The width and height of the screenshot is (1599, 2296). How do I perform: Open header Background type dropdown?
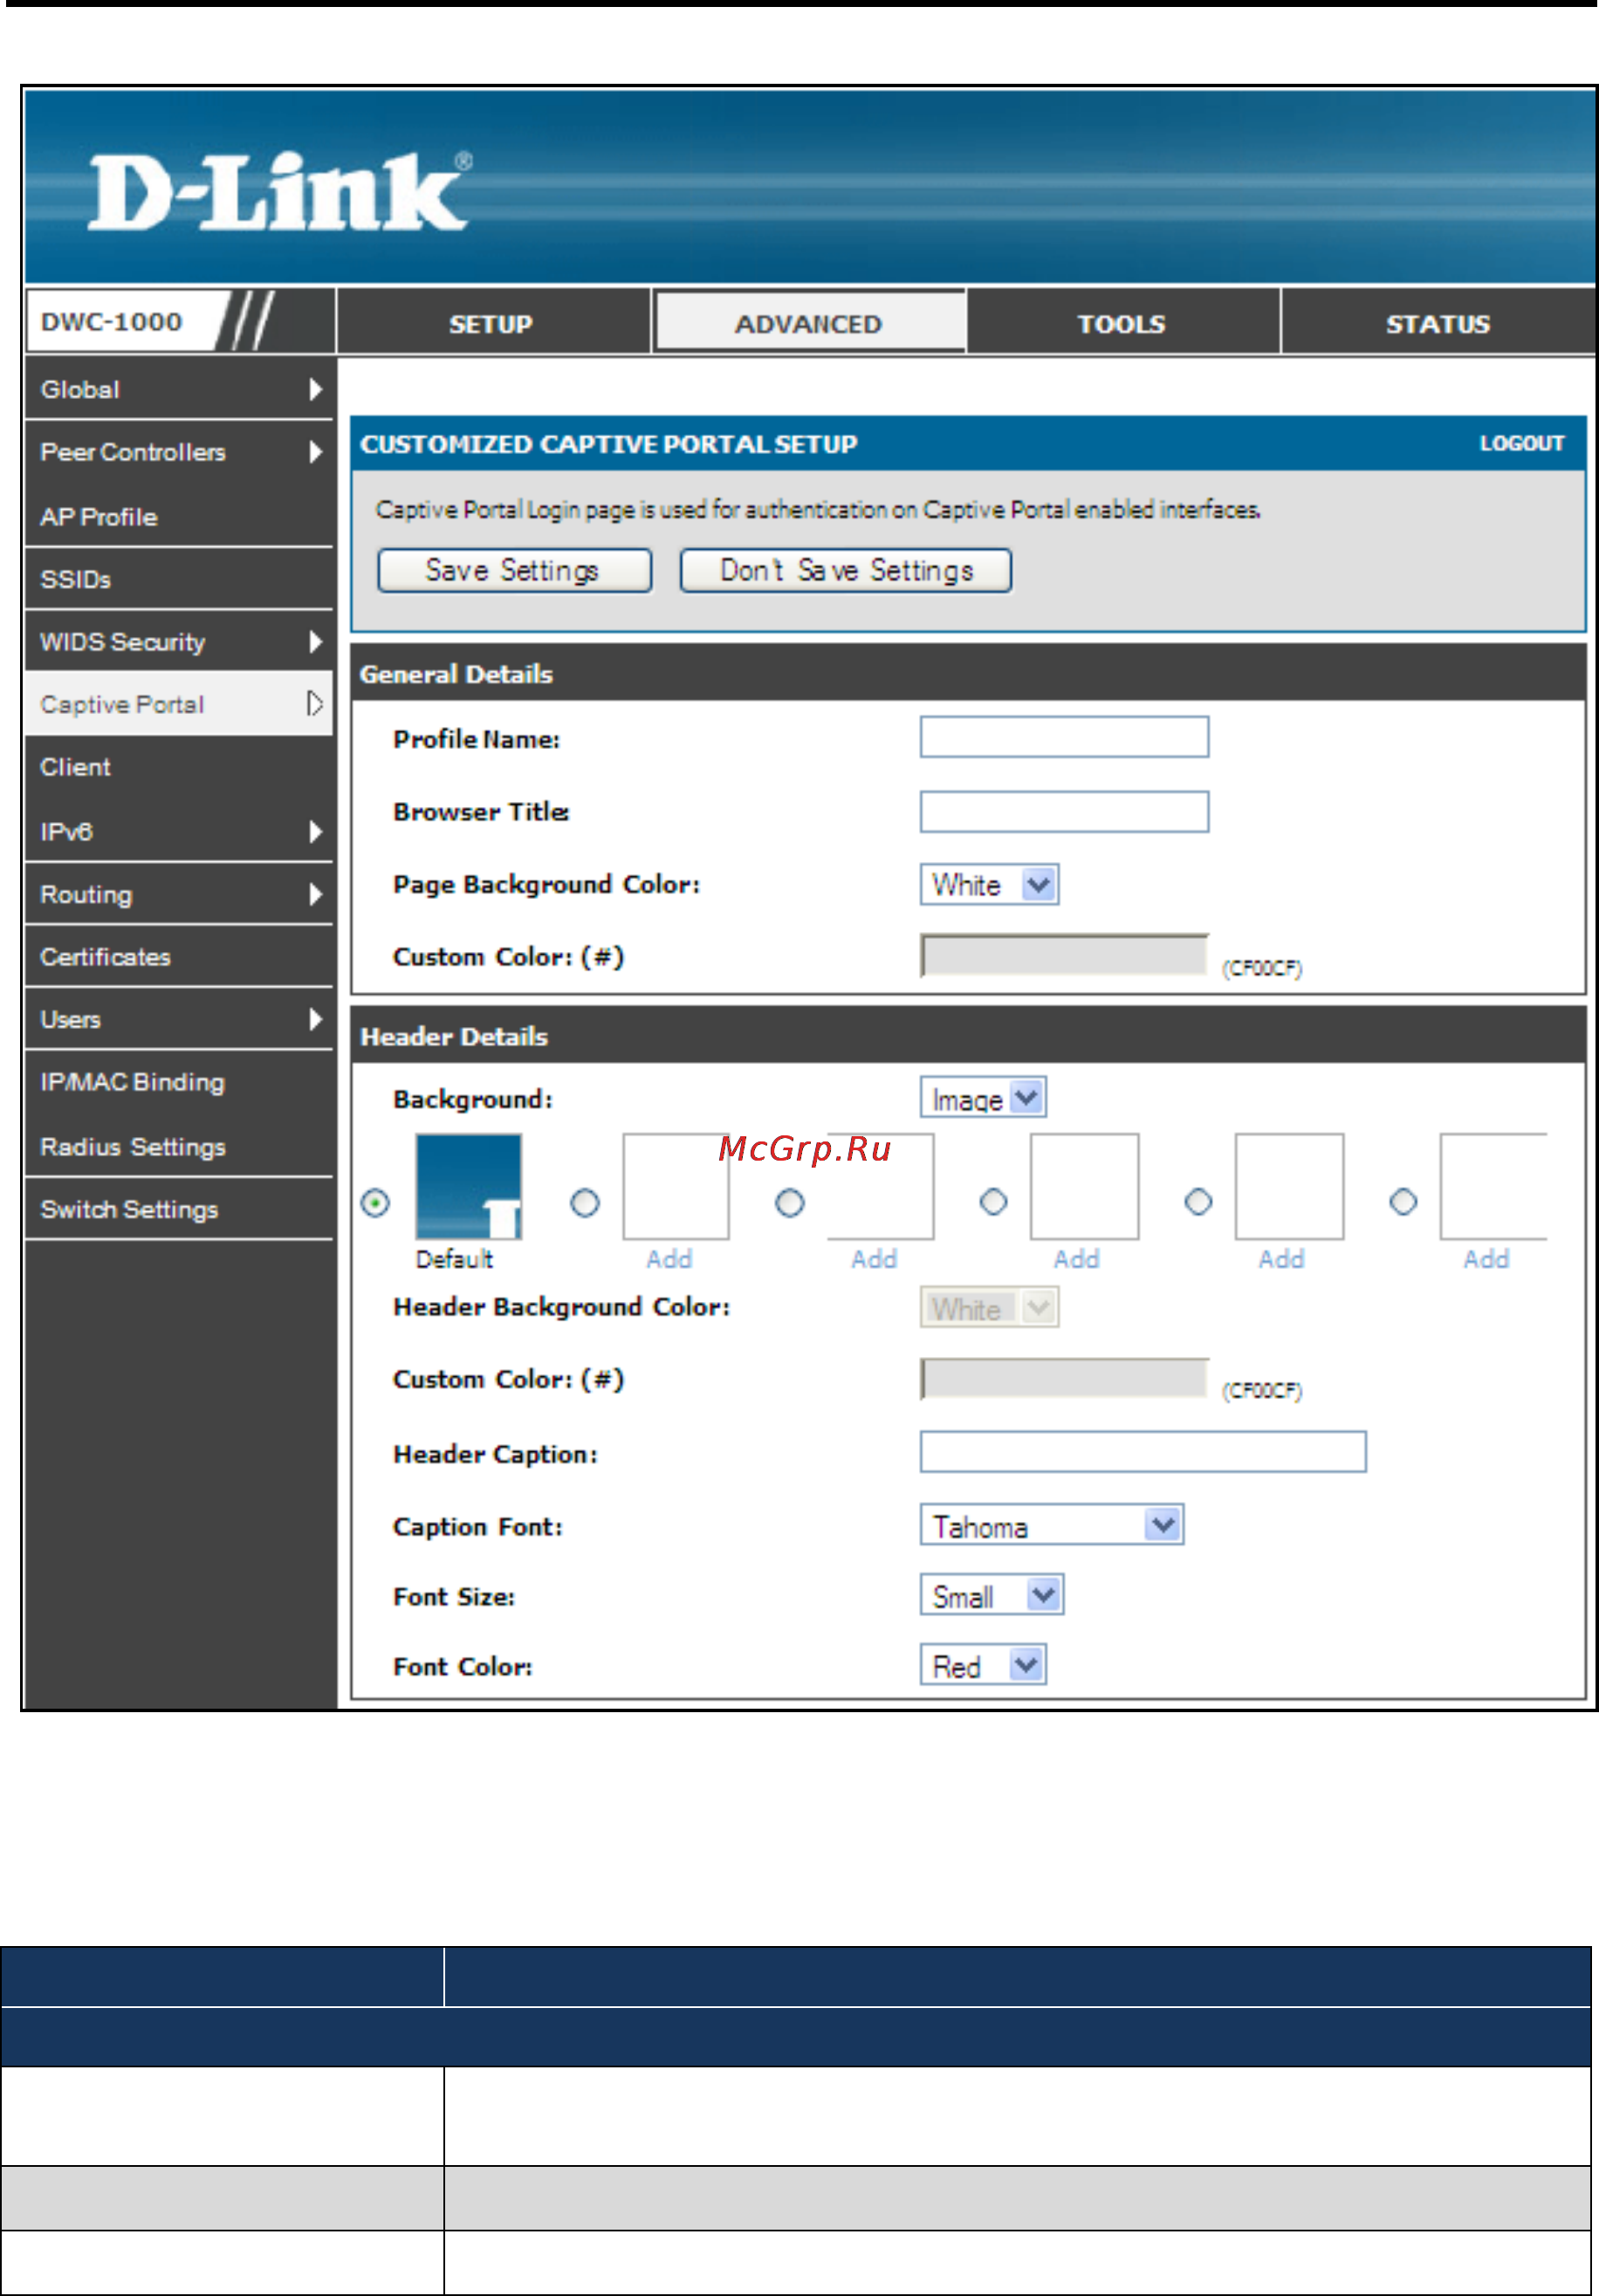[983, 1098]
